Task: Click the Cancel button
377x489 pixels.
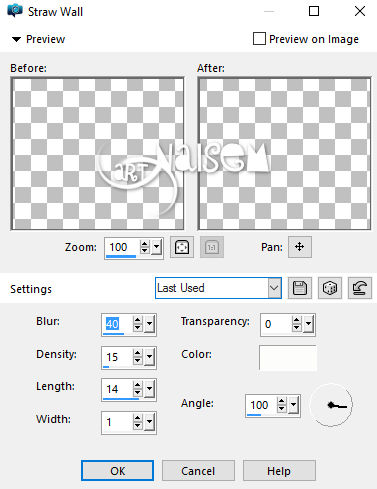Action: (198, 471)
